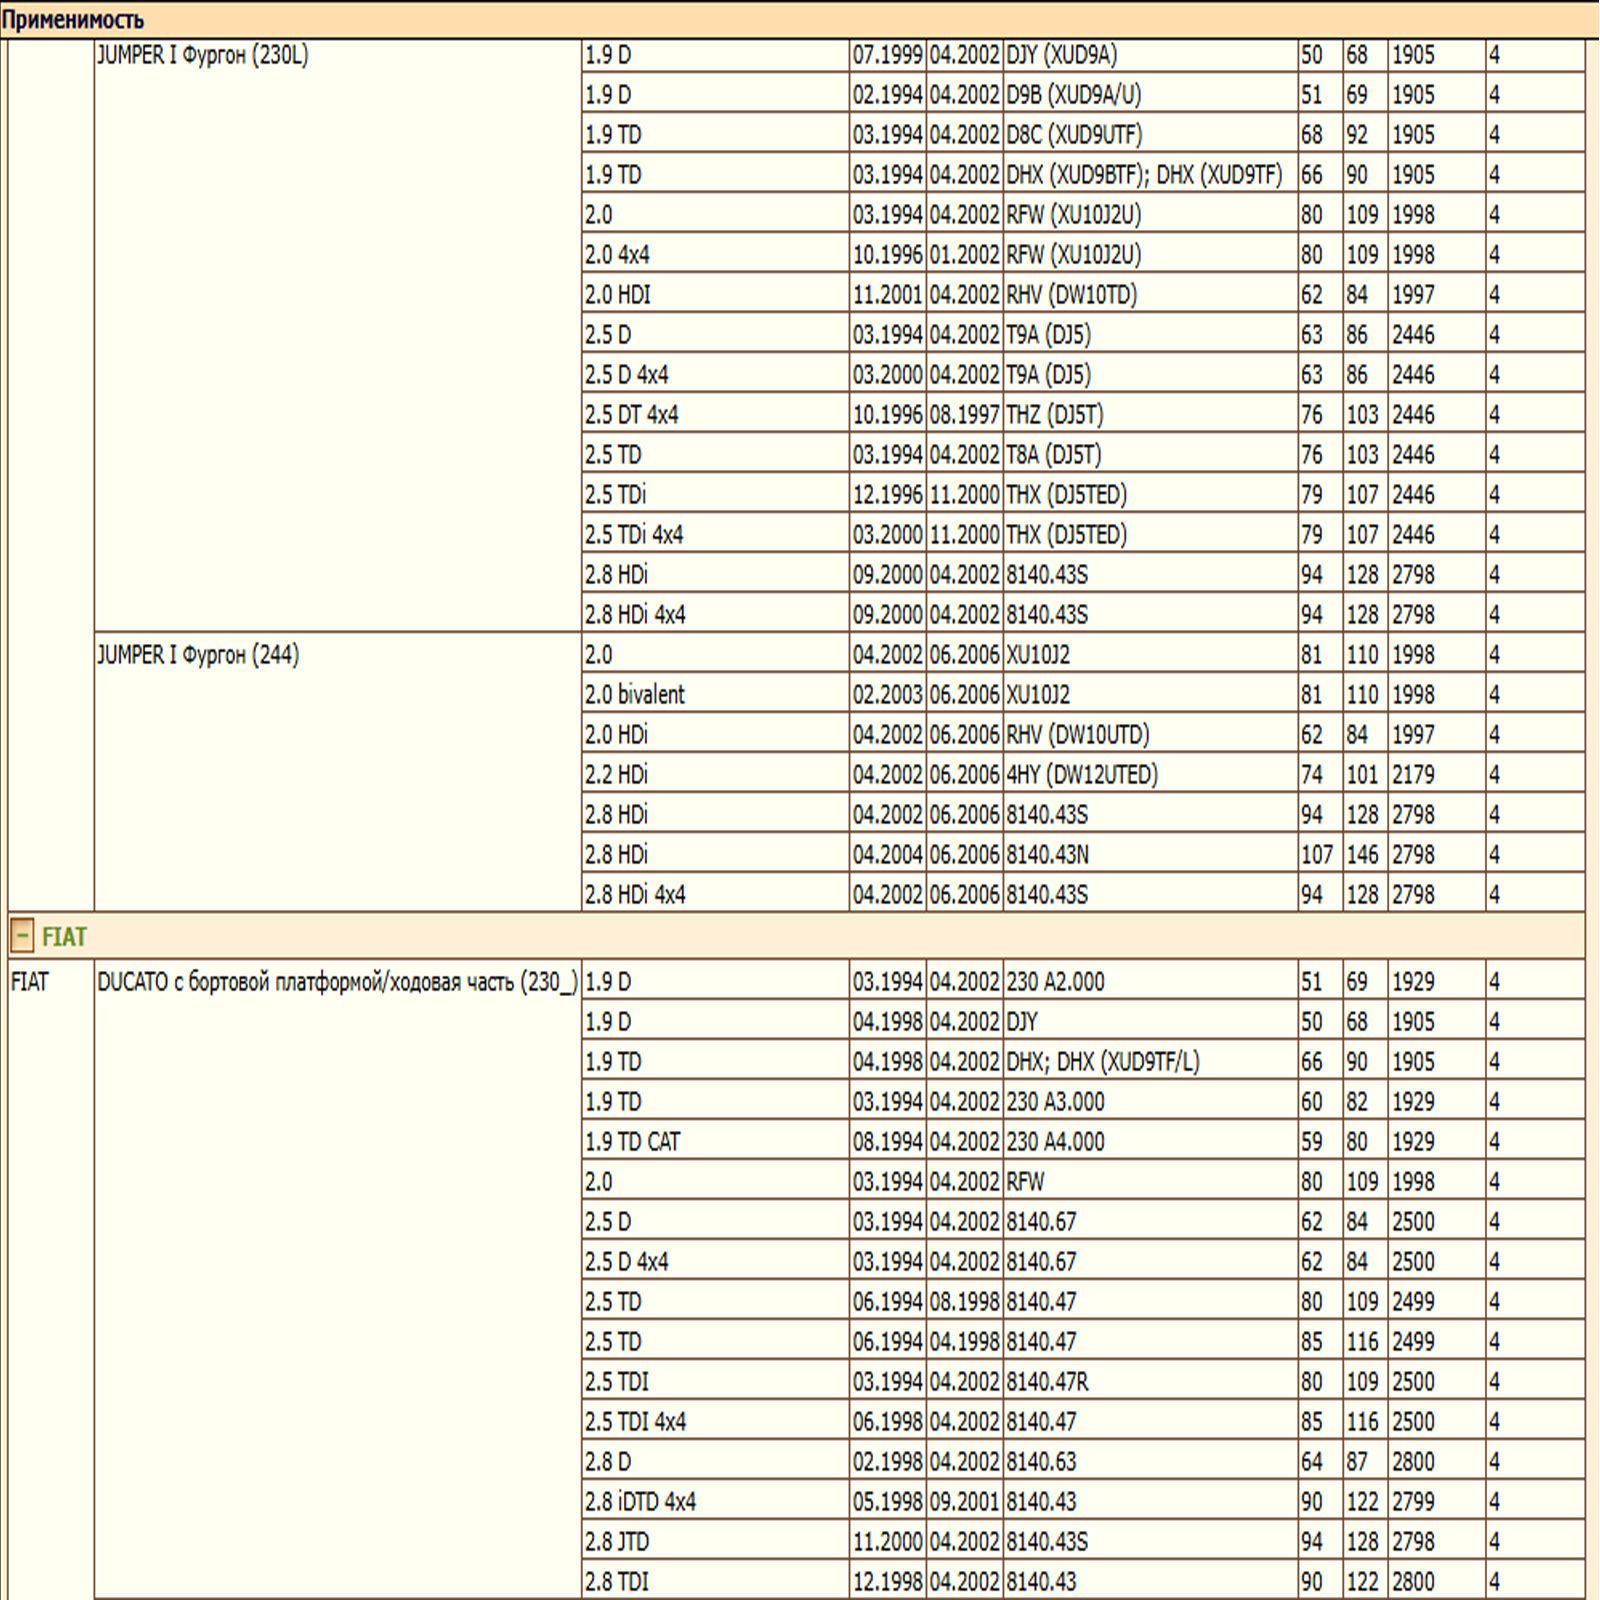
Task: Select the 2.2 HDi row
Action: coord(1084,775)
